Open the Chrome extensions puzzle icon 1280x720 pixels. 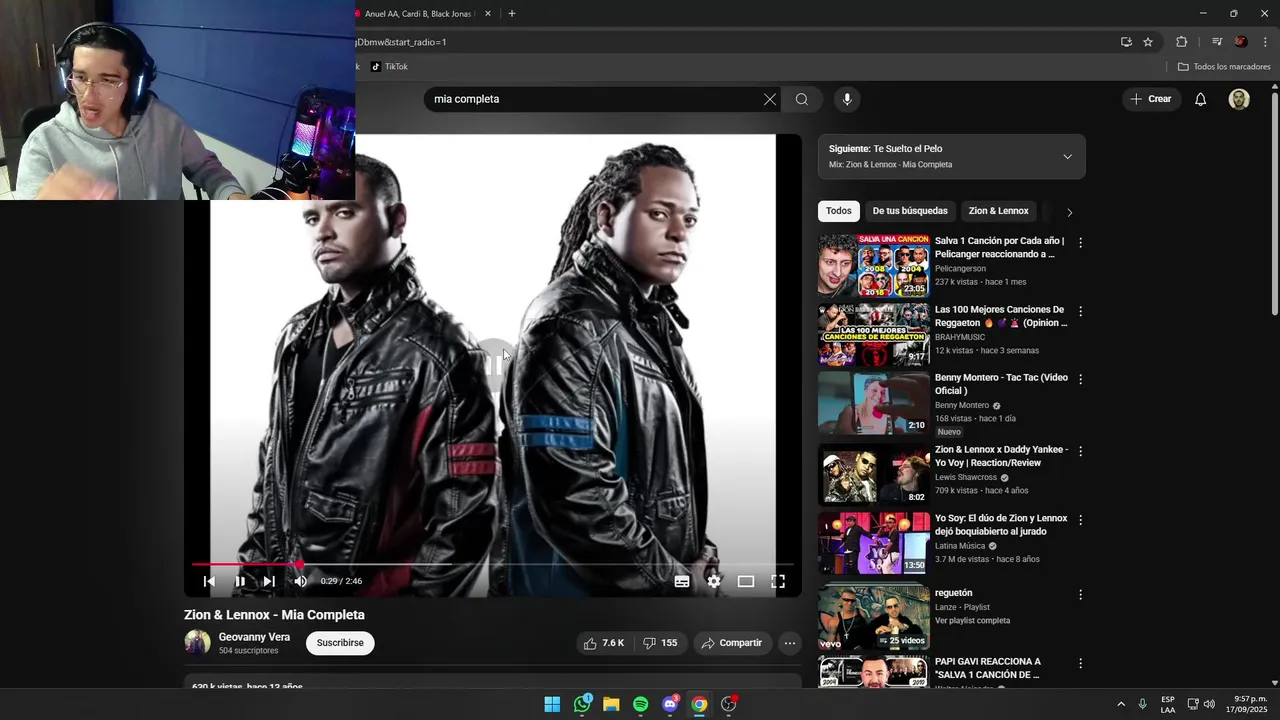coord(1181,42)
